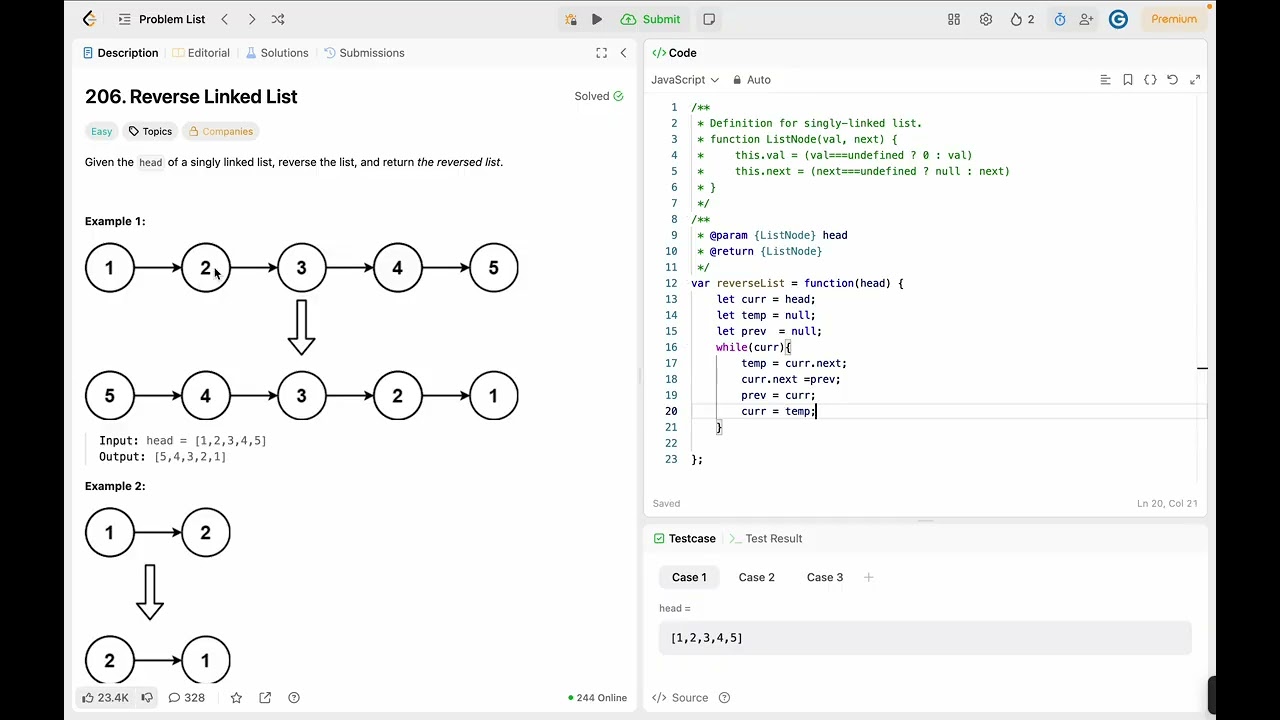Click the 206. Reverse Linked List title
Screen dimensions: 1280x720
pyautogui.click(x=191, y=96)
